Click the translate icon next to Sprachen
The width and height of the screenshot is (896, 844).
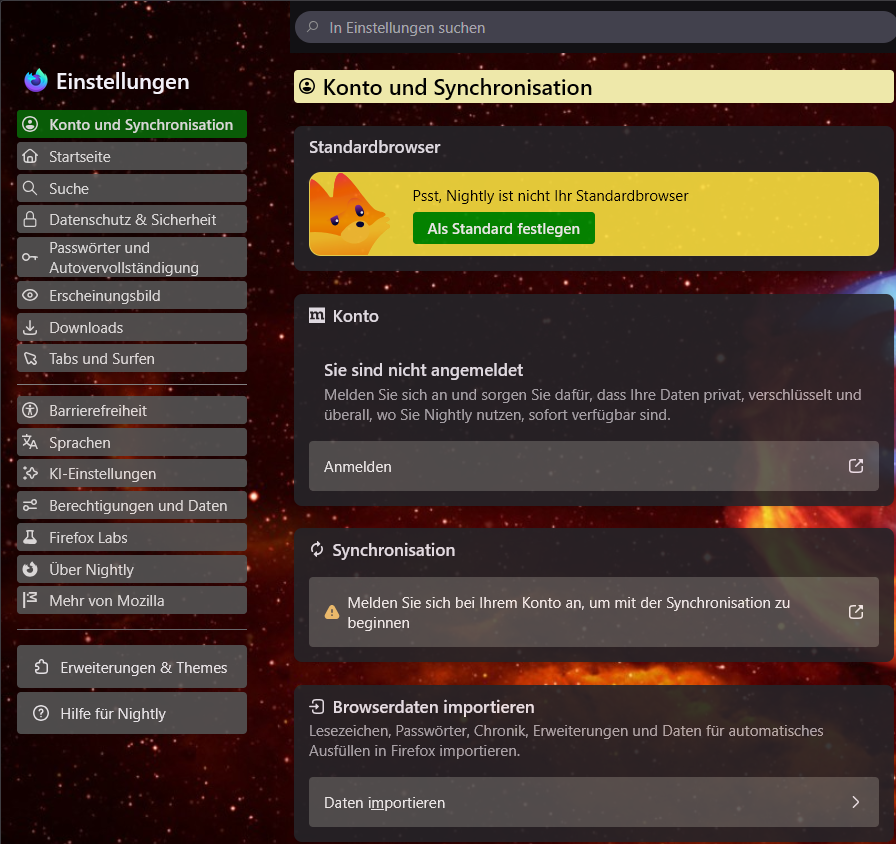30,442
